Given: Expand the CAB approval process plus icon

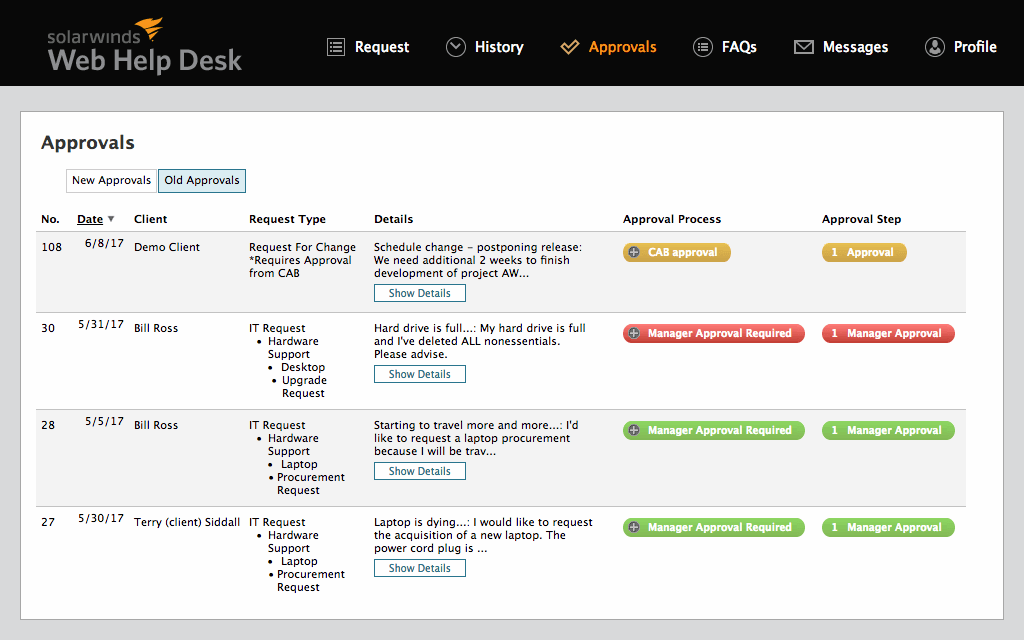Looking at the screenshot, I should (x=633, y=252).
